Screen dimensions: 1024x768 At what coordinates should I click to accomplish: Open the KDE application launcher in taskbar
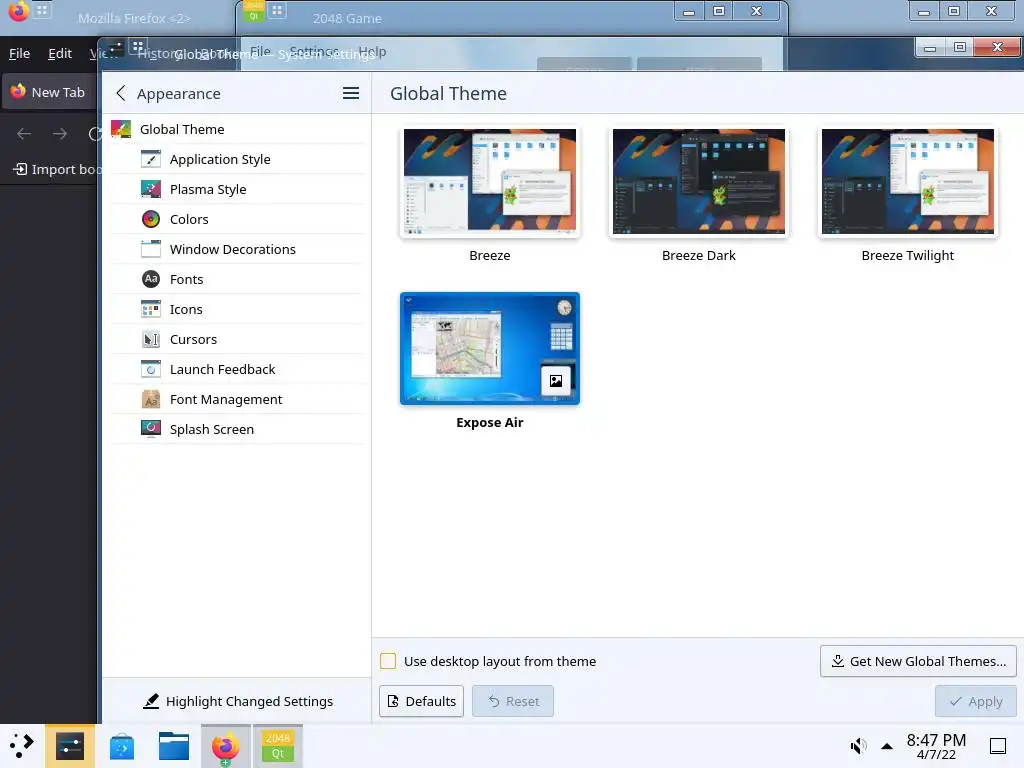pyautogui.click(x=22, y=746)
